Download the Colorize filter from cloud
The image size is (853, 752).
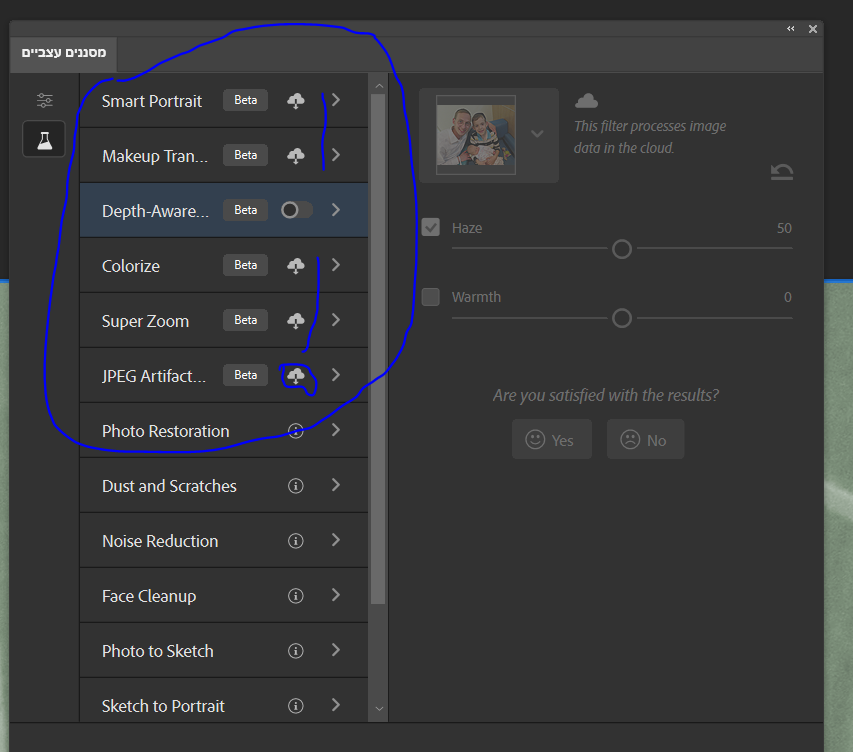point(296,266)
